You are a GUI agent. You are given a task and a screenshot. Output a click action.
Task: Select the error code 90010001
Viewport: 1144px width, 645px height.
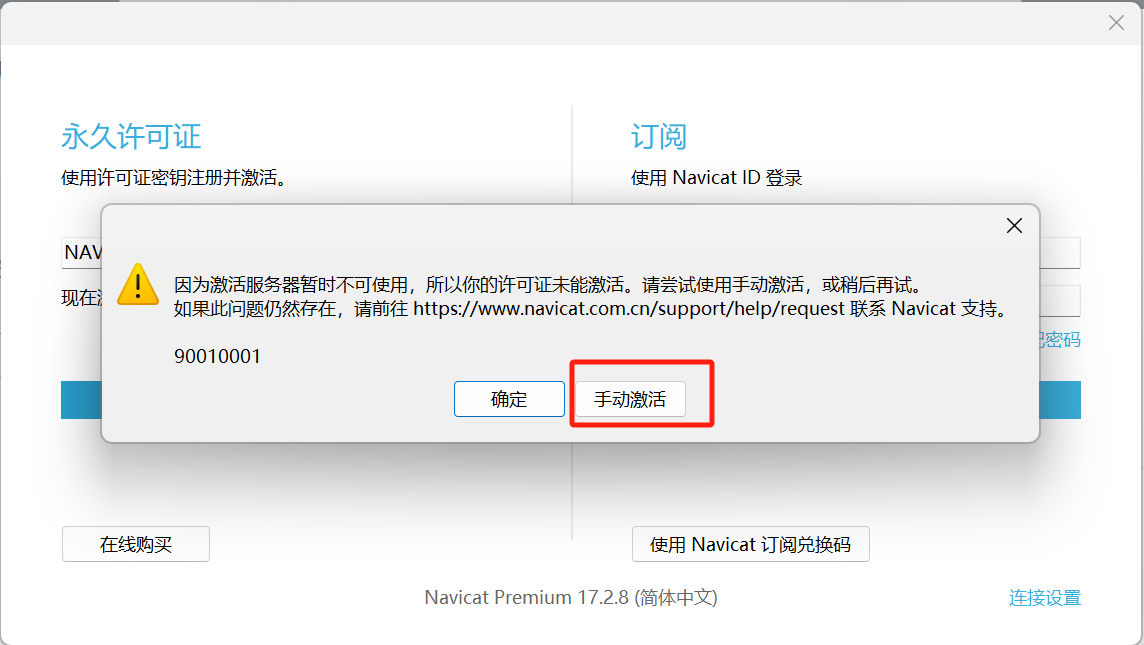pyautogui.click(x=217, y=356)
